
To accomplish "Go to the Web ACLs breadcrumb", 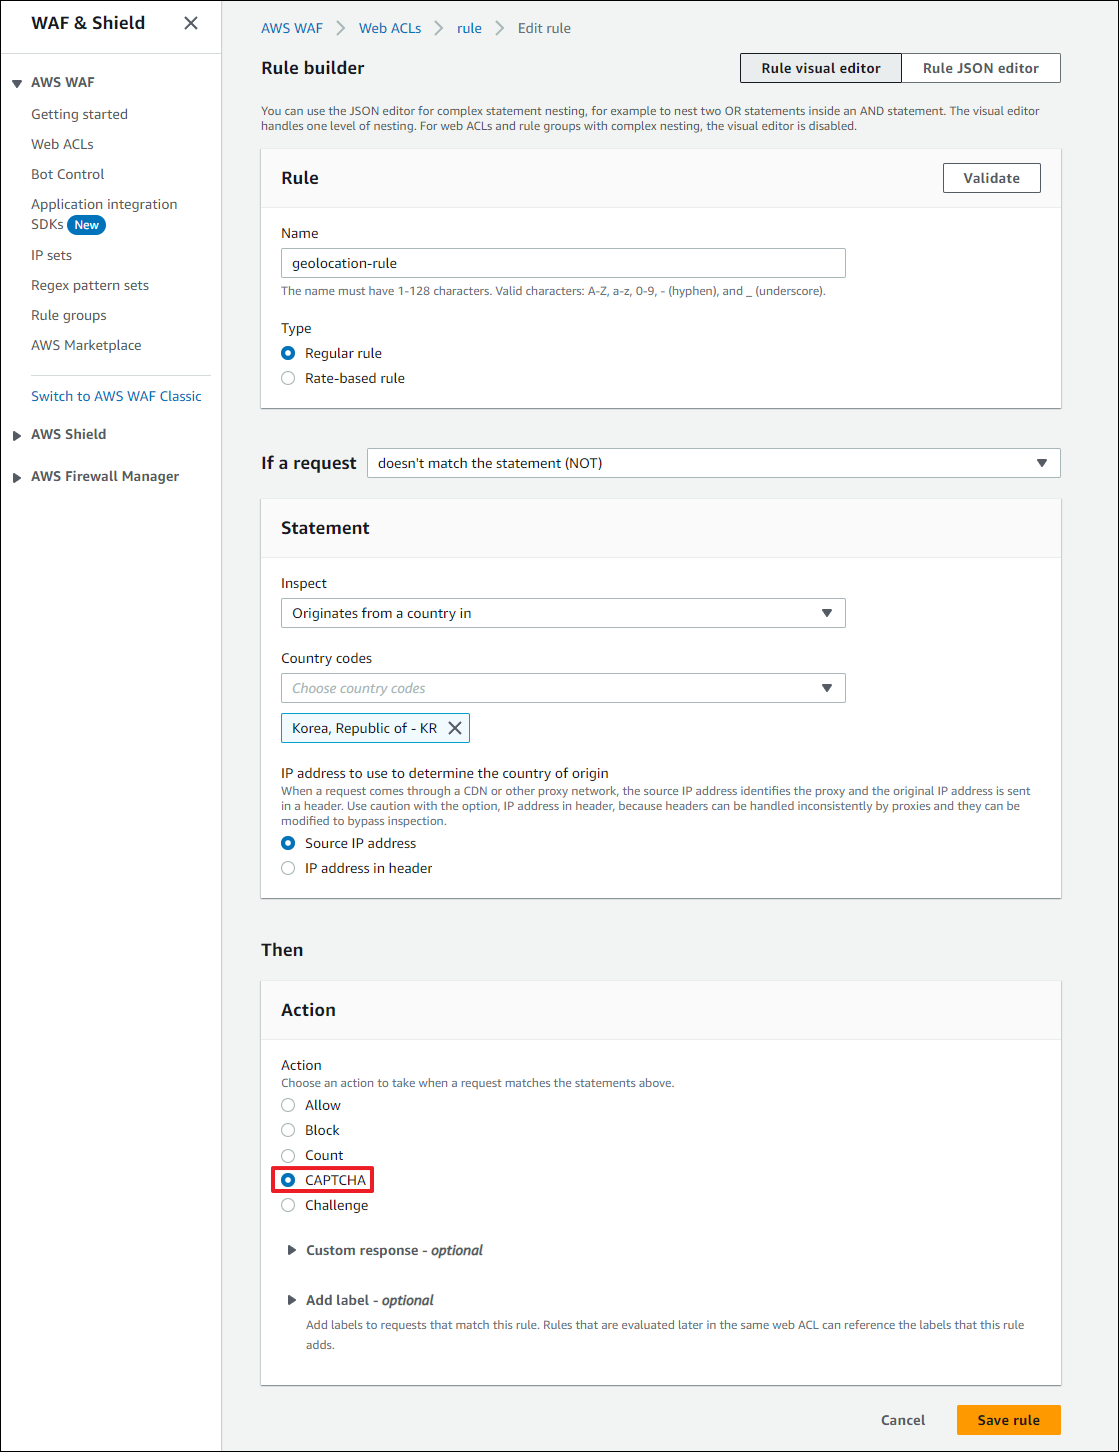I will coord(390,28).
